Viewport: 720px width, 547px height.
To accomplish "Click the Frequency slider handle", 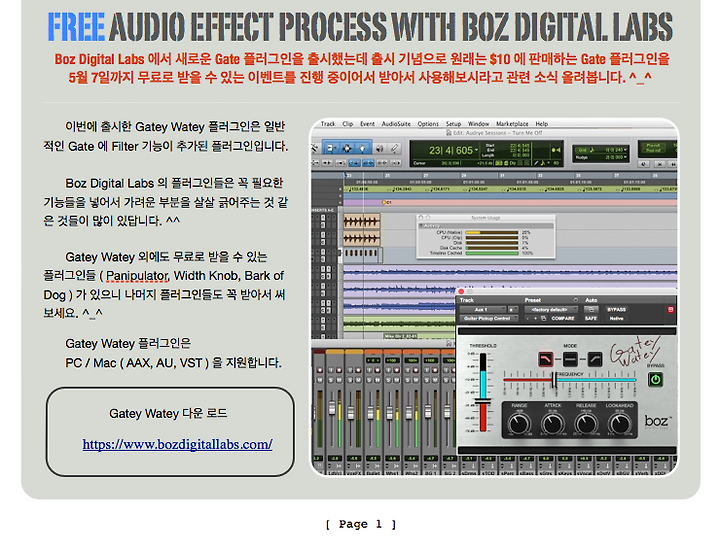I will [554, 380].
